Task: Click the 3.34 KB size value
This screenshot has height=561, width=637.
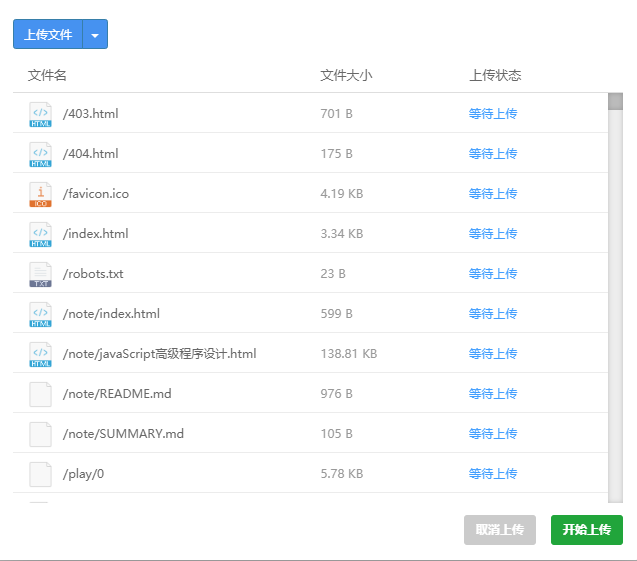Action: pyautogui.click(x=342, y=234)
